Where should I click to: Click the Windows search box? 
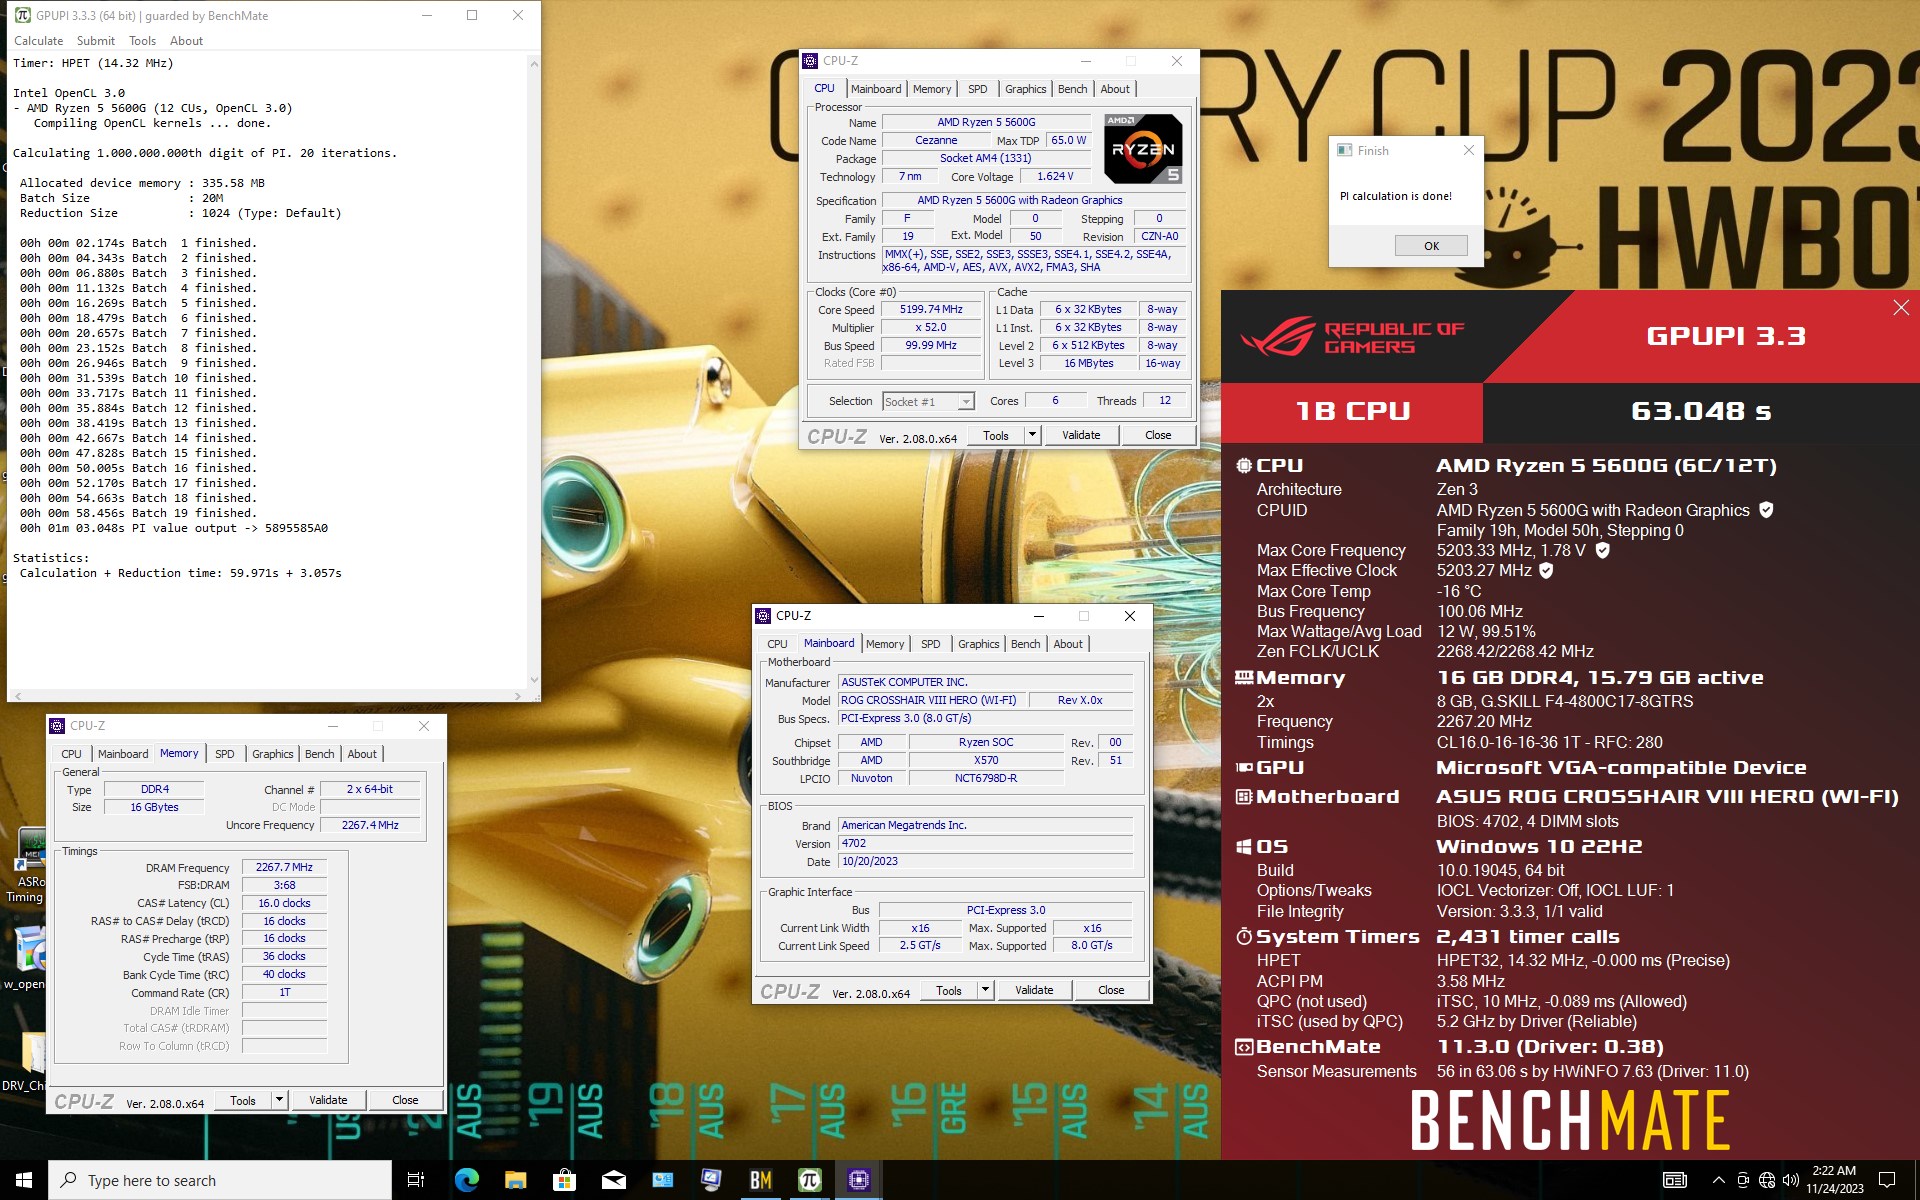220,1180
